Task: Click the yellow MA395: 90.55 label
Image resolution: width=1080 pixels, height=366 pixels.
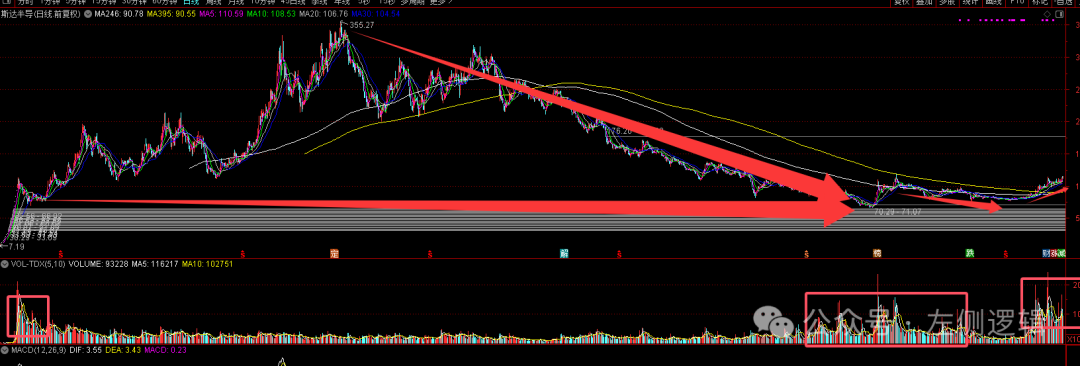Action: (x=171, y=14)
